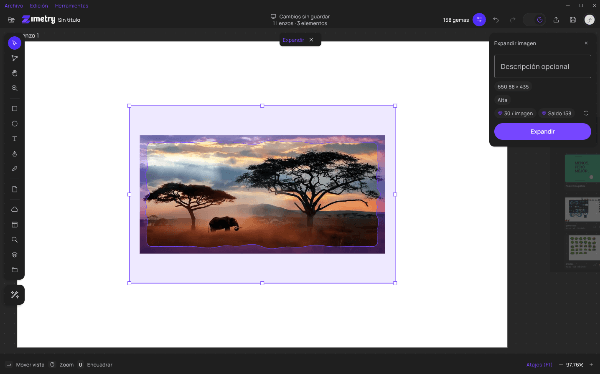This screenshot has width=600, height=374.
Task: Click the Encuadrar hint in the status bar
Action: coord(96,365)
